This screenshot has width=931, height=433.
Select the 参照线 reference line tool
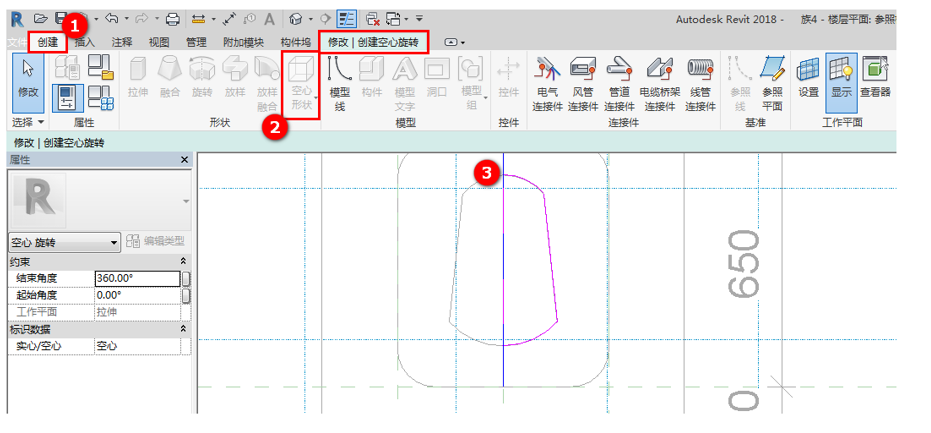coord(740,83)
